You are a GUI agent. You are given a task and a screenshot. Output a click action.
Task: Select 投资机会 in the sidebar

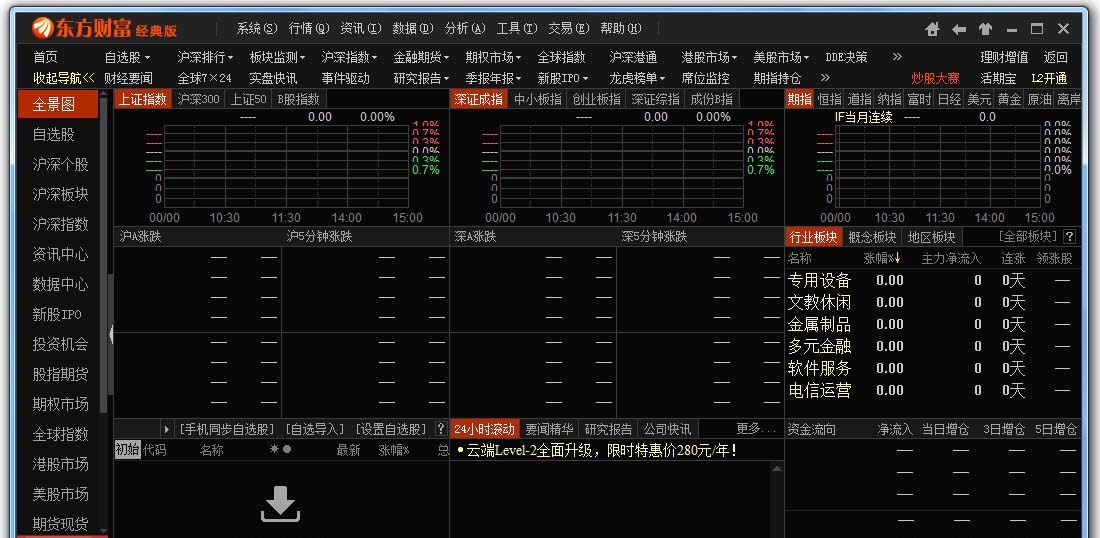tap(60, 344)
